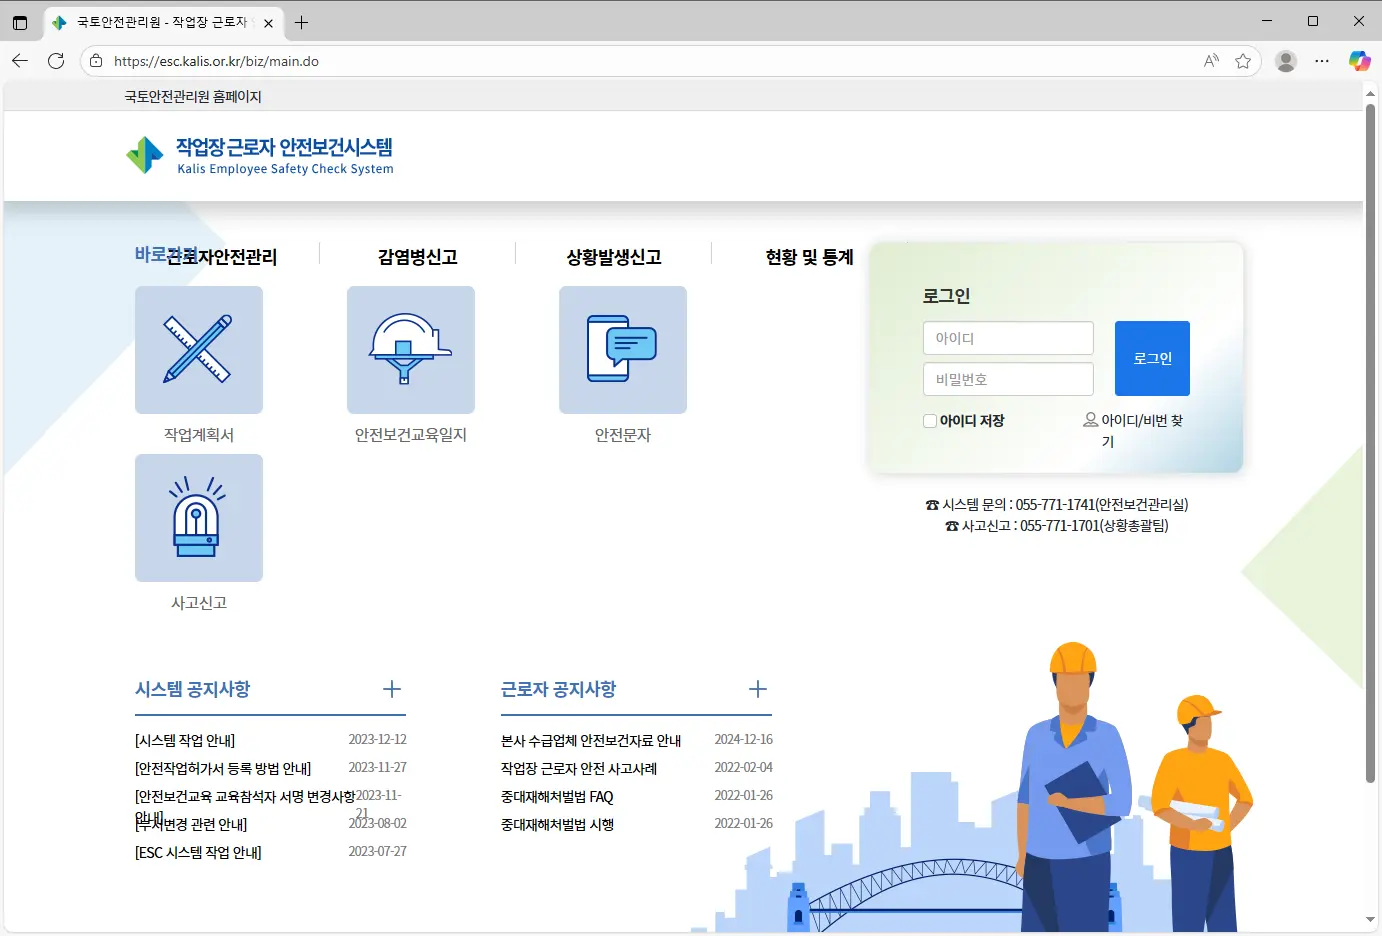The image size is (1382, 936).
Task: Click the 비밀번호 password field
Action: pos(1008,379)
